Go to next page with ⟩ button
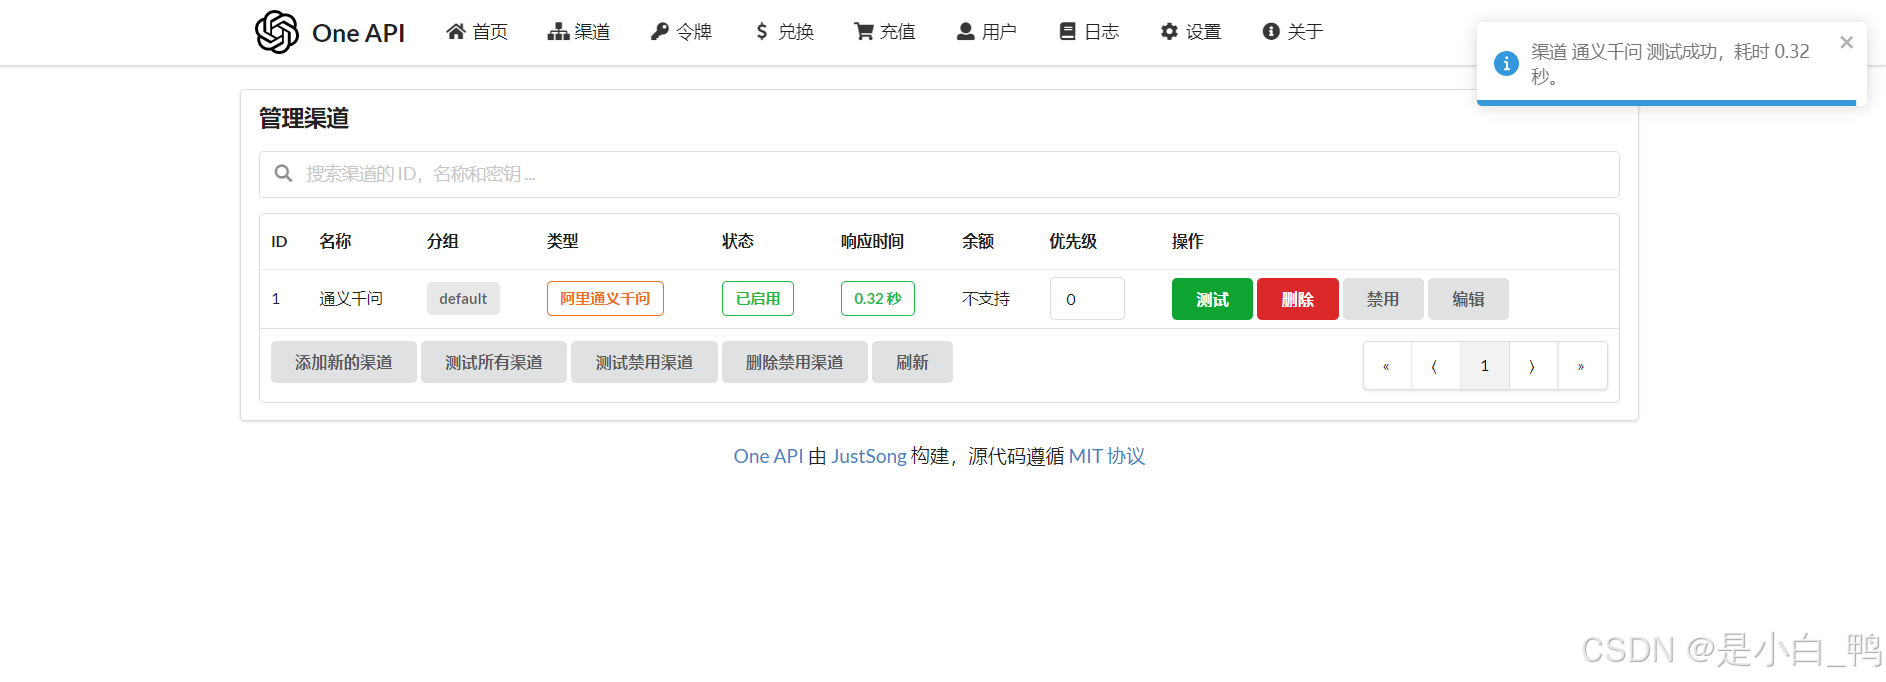Image resolution: width=1886 pixels, height=682 pixels. 1533,366
